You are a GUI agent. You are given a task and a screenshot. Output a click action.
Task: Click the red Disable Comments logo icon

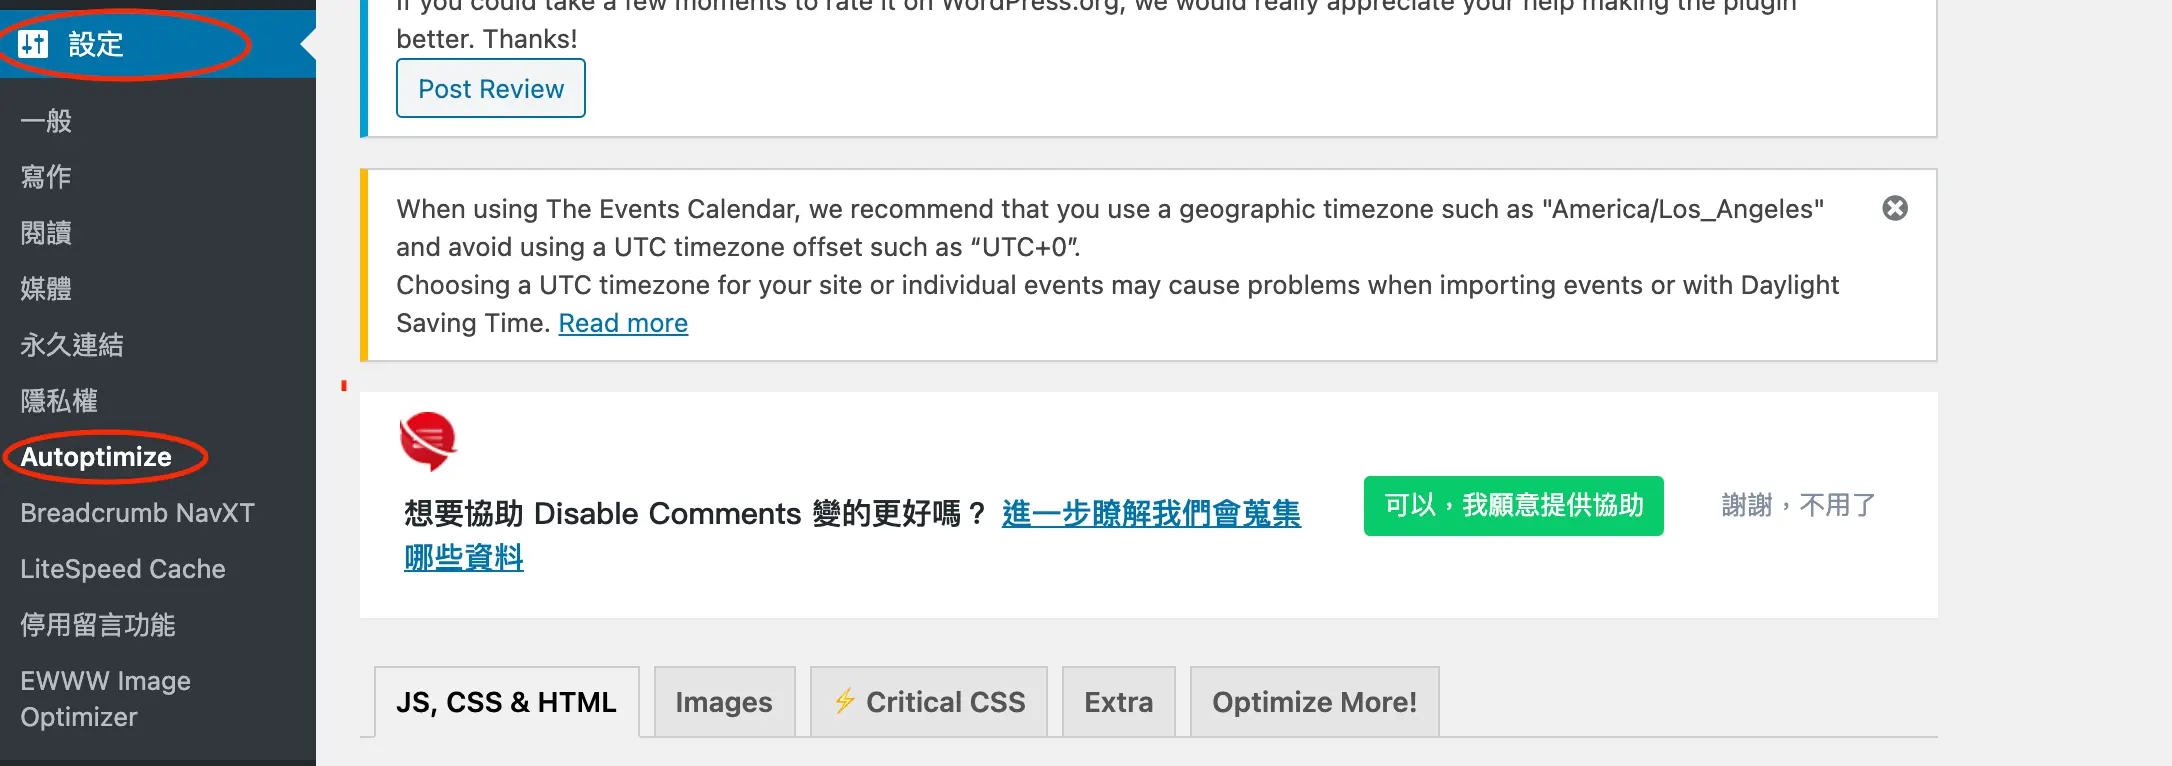(428, 441)
